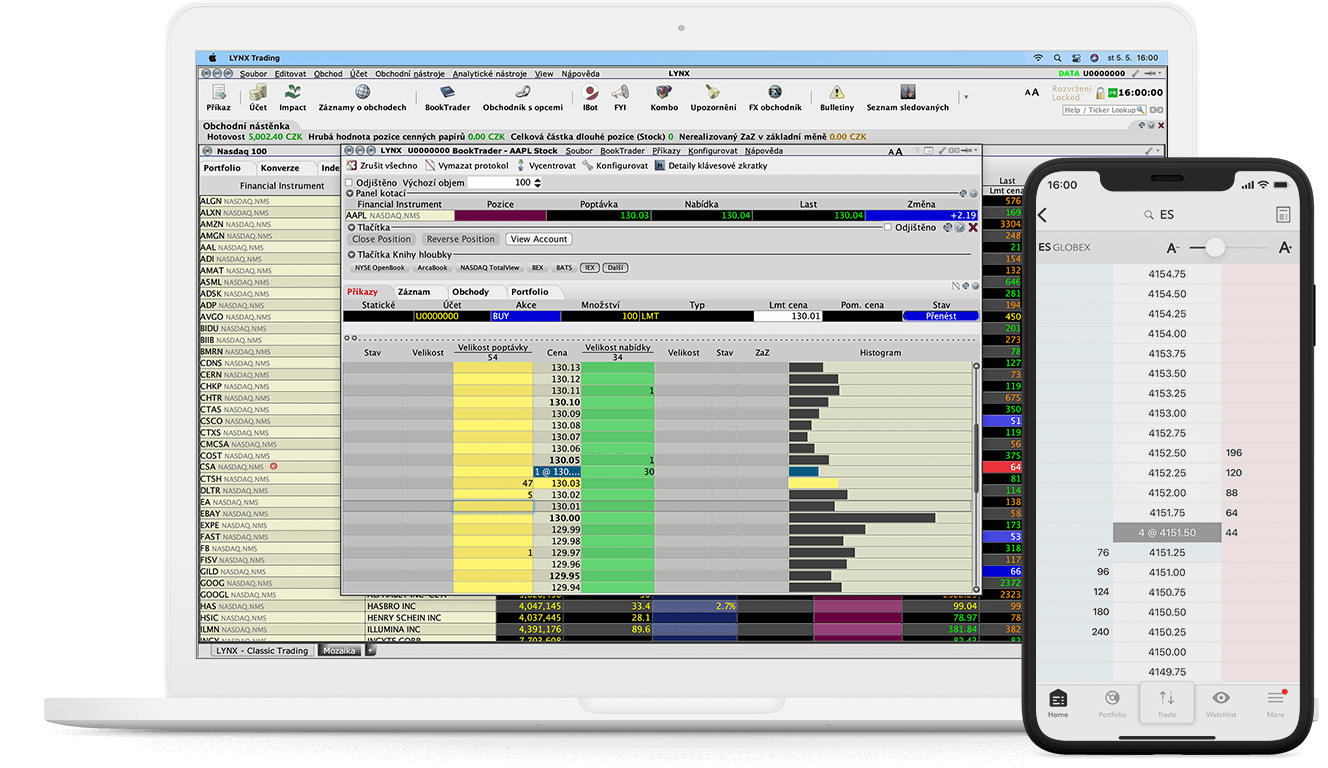Open the Bulletiny warnings
Viewport: 1328px width, 768px height.
pyautogui.click(x=837, y=97)
